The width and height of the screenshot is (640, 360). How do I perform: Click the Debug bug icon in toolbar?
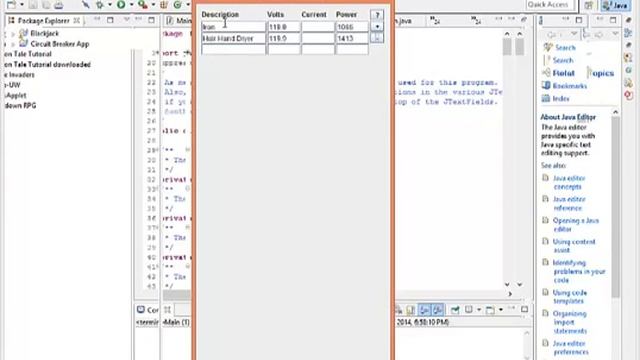(x=100, y=5)
